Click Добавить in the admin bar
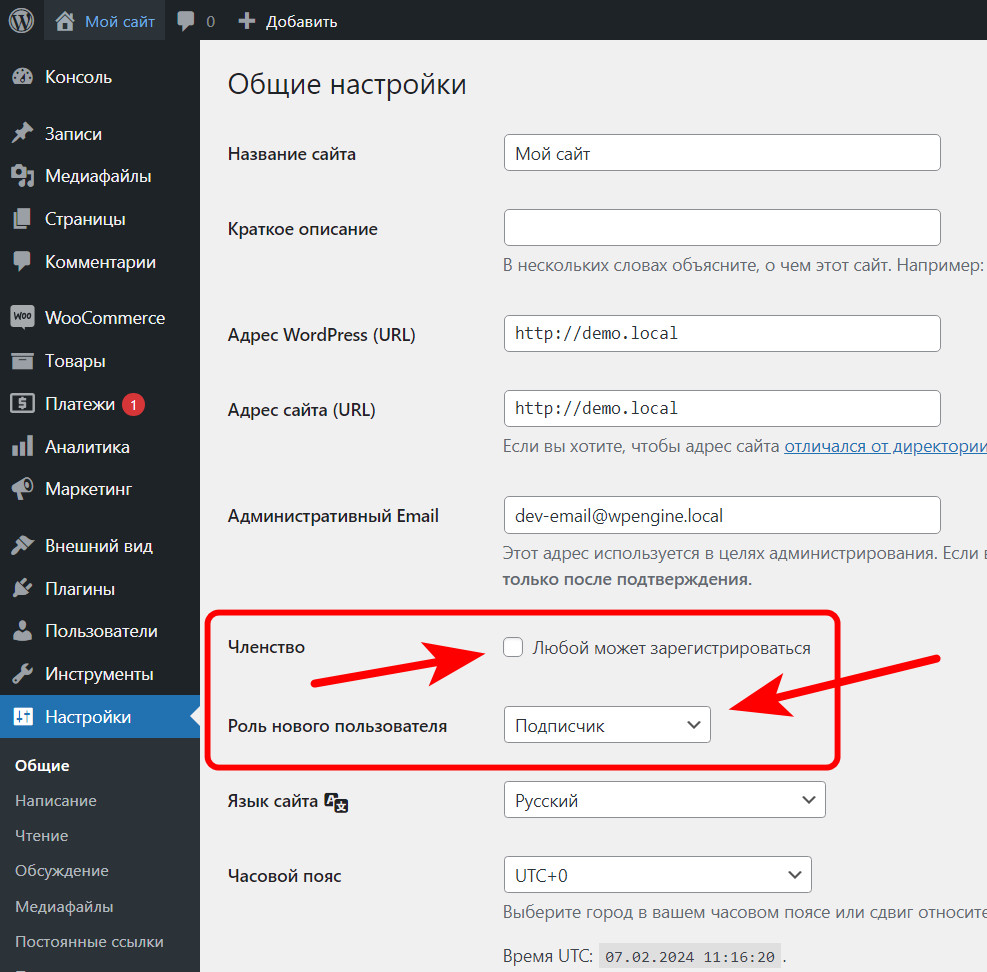The width and height of the screenshot is (987, 972). click(x=302, y=22)
